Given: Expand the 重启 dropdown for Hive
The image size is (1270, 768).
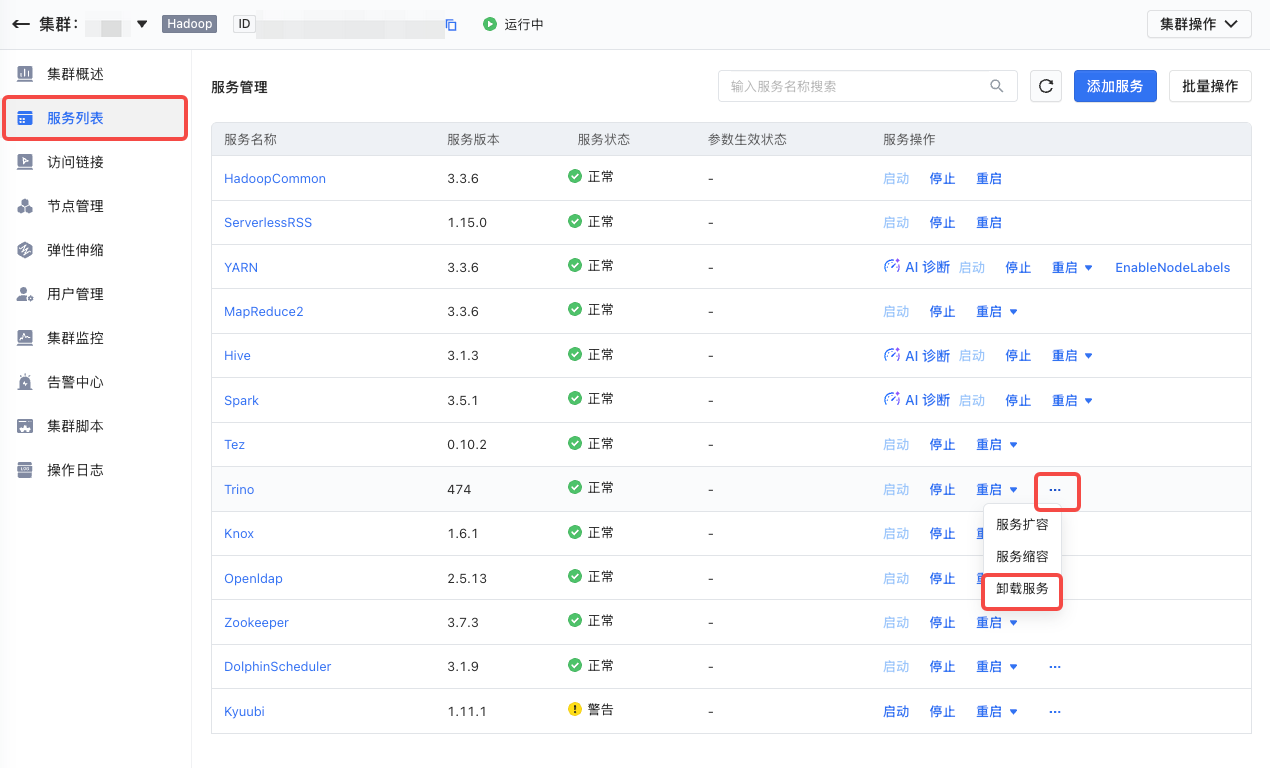Looking at the screenshot, I should pyautogui.click(x=1089, y=356).
